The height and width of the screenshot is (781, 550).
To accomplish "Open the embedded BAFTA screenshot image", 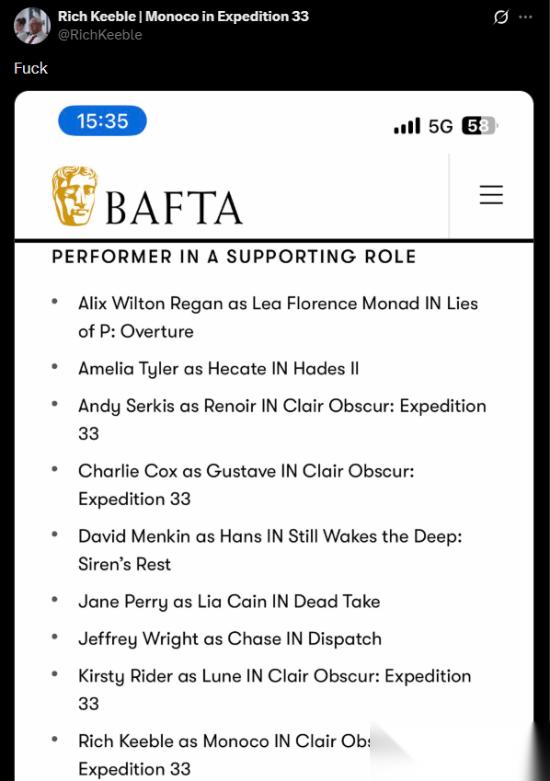I will (x=274, y=436).
